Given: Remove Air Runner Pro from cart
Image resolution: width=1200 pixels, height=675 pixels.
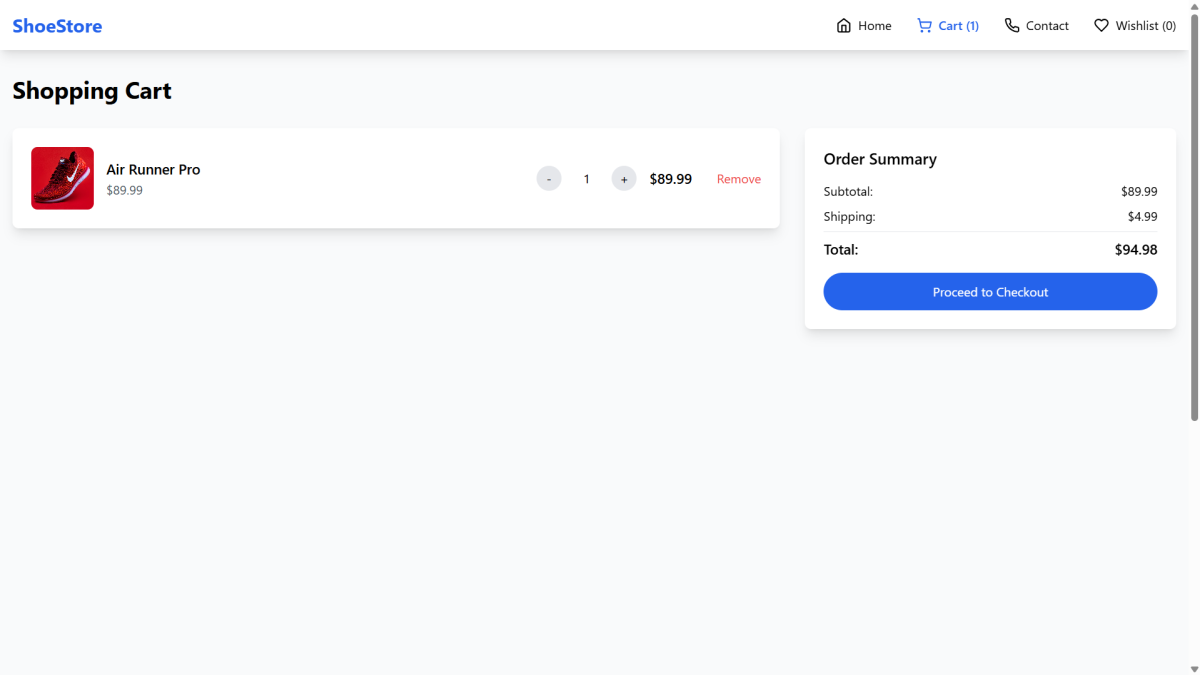Looking at the screenshot, I should click(x=738, y=179).
